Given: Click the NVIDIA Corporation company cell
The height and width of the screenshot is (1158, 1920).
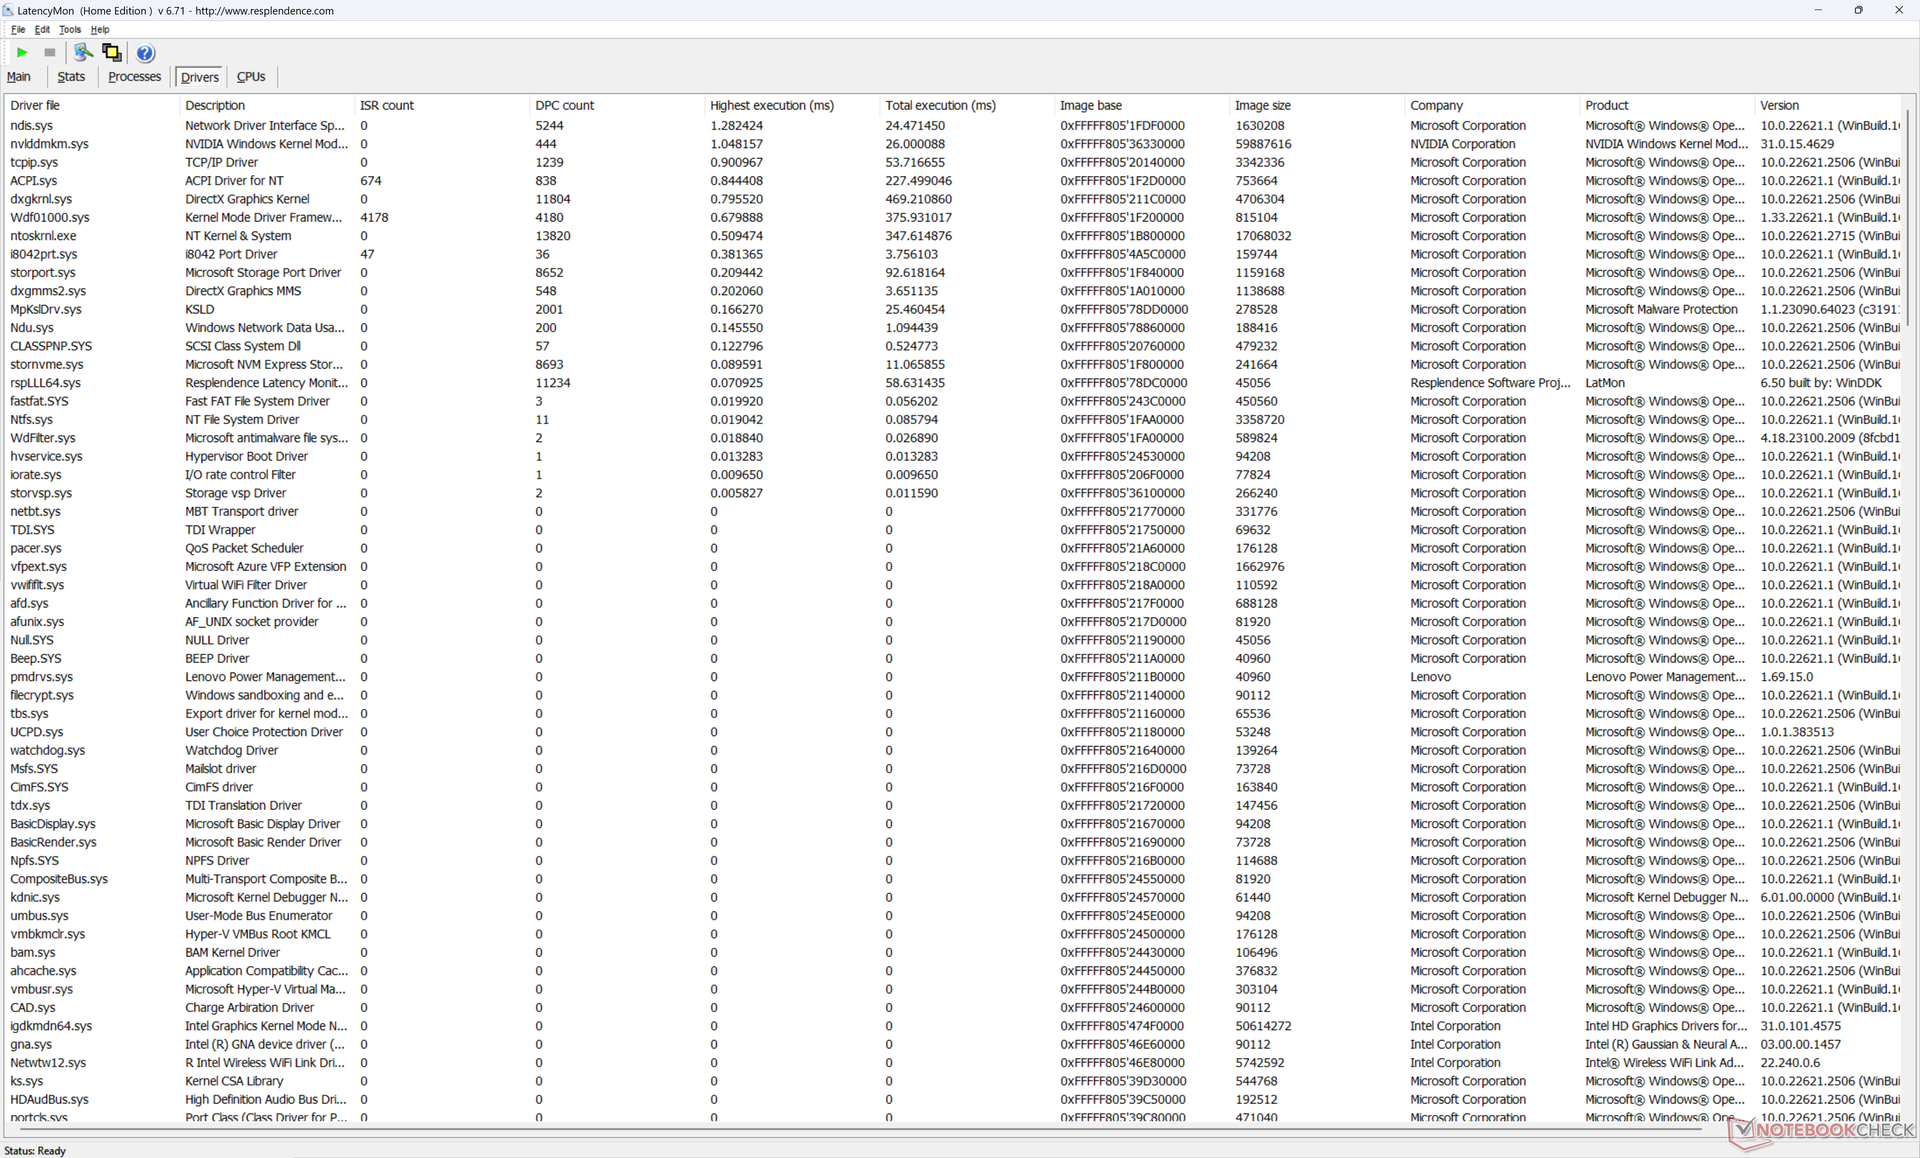Looking at the screenshot, I should (1462, 144).
